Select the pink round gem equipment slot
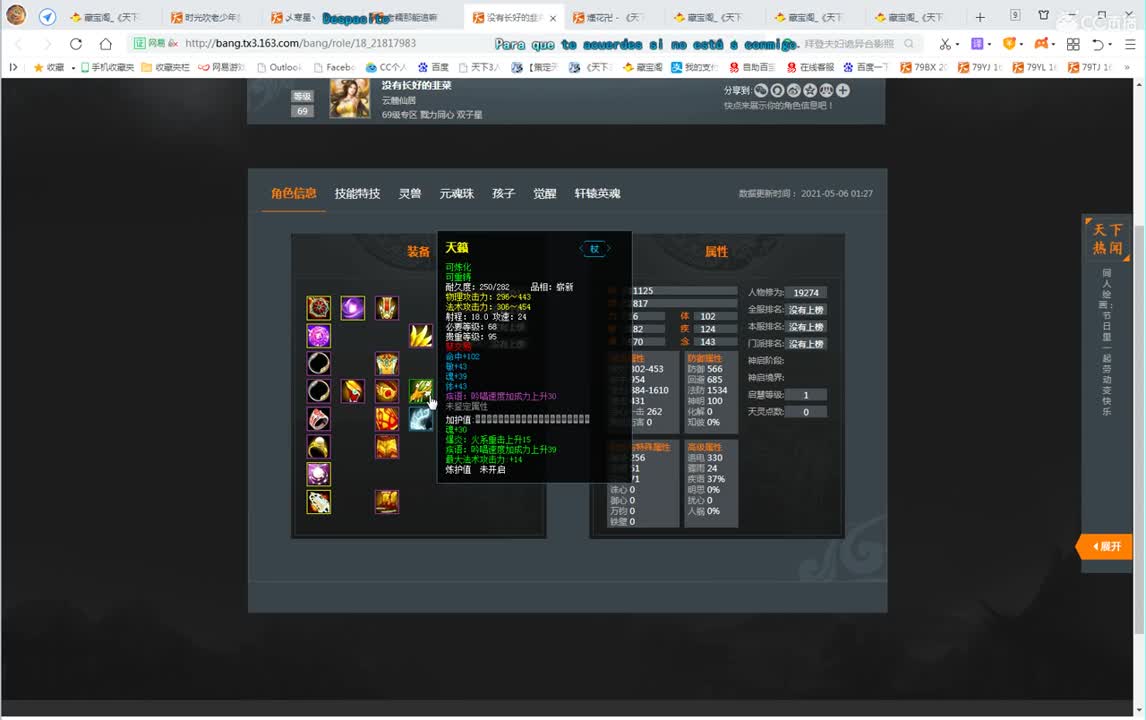 tap(319, 336)
